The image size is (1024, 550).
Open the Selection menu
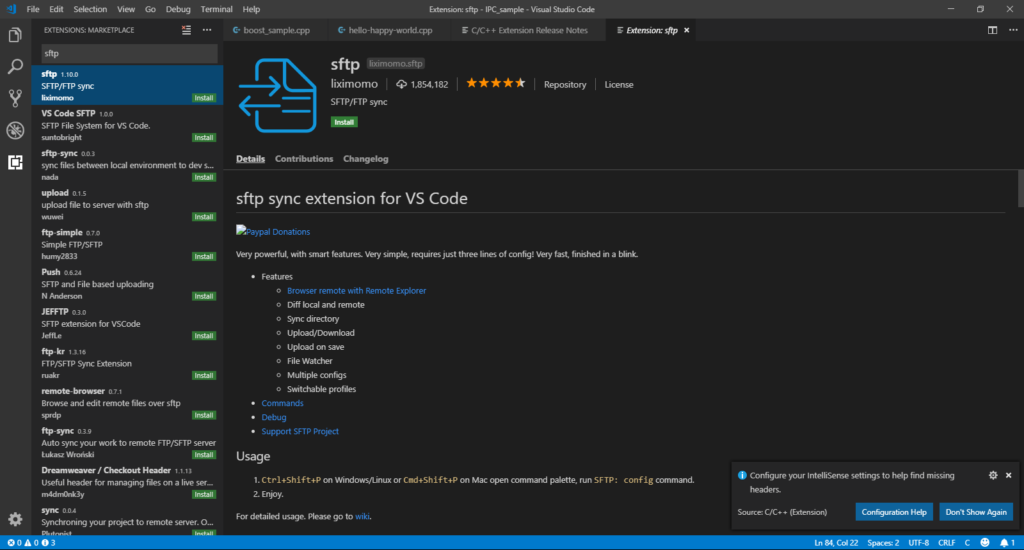(x=90, y=9)
